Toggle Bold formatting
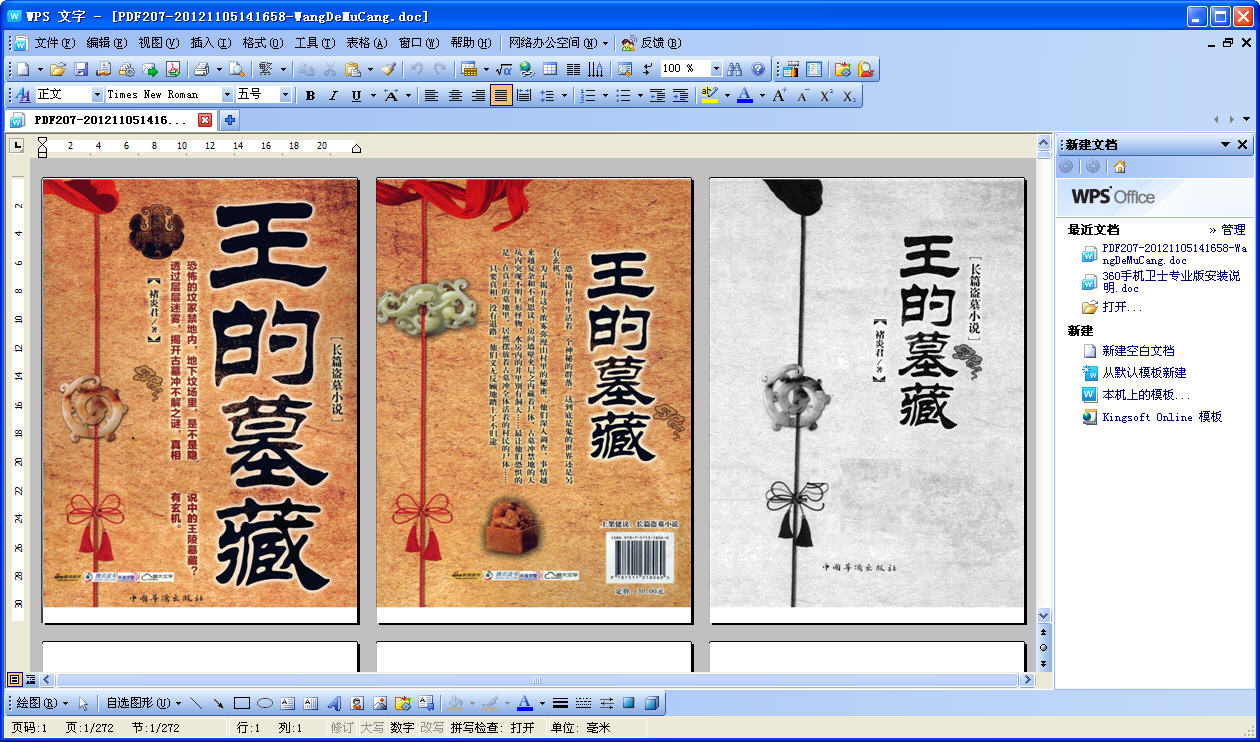Viewport: 1260px width, 742px height. pos(310,95)
